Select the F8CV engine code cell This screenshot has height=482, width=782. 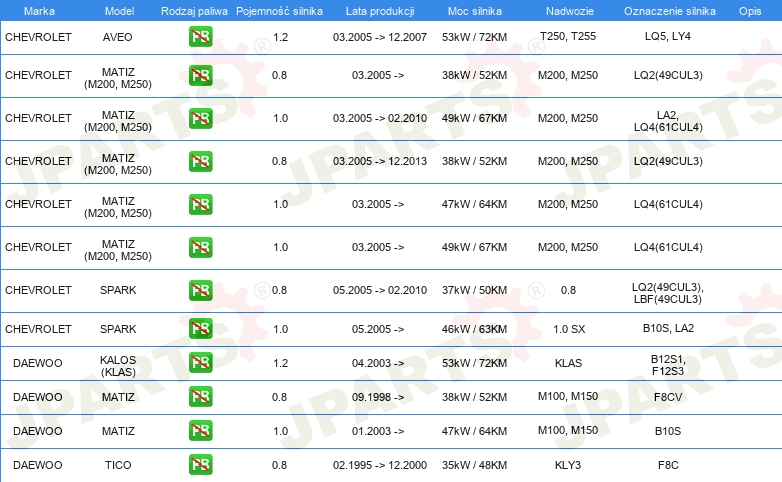(x=668, y=397)
